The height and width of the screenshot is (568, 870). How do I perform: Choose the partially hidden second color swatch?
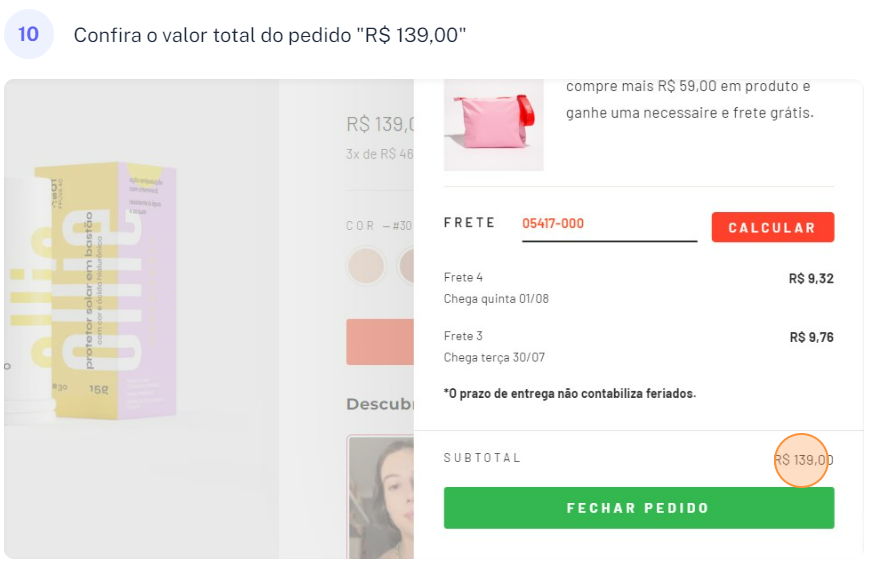point(406,267)
